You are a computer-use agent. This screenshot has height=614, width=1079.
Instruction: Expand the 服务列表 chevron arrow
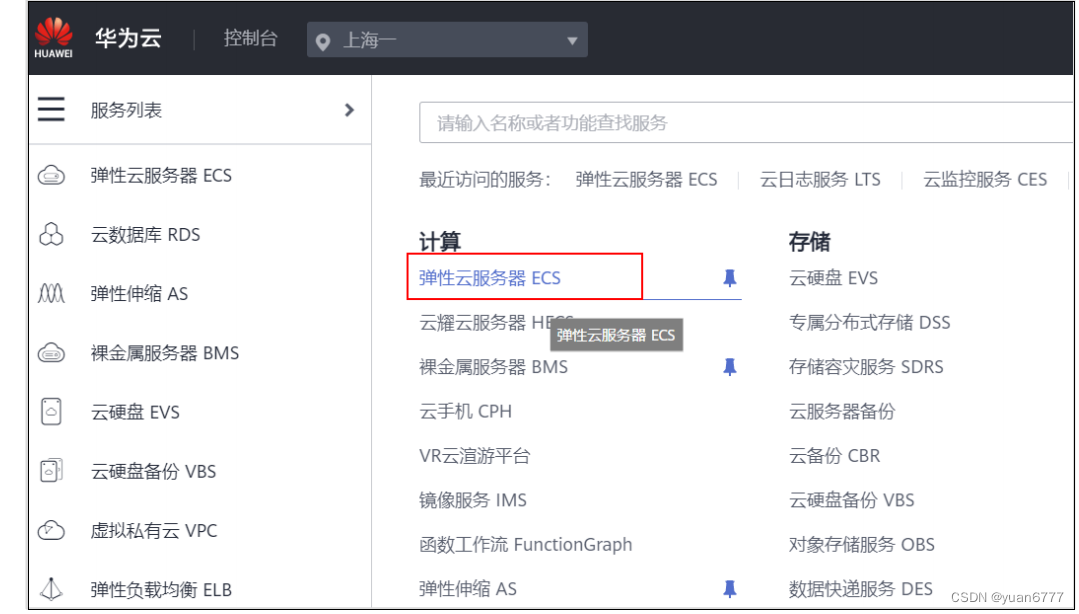click(349, 110)
